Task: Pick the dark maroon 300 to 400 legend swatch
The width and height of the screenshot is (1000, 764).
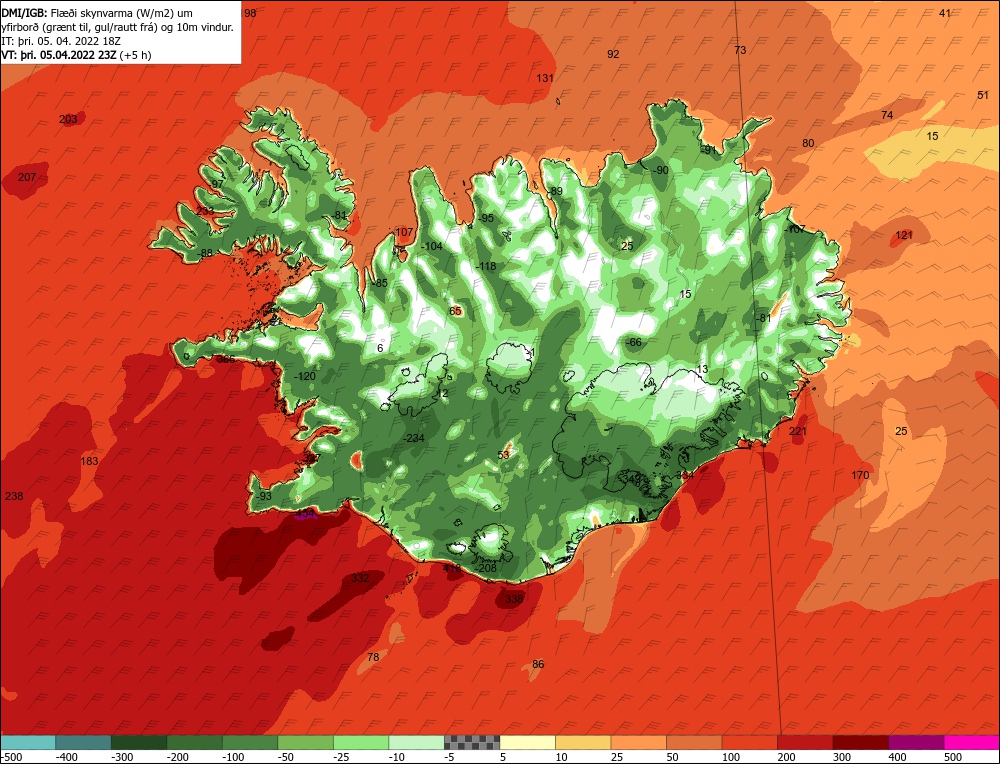Action: [861, 742]
